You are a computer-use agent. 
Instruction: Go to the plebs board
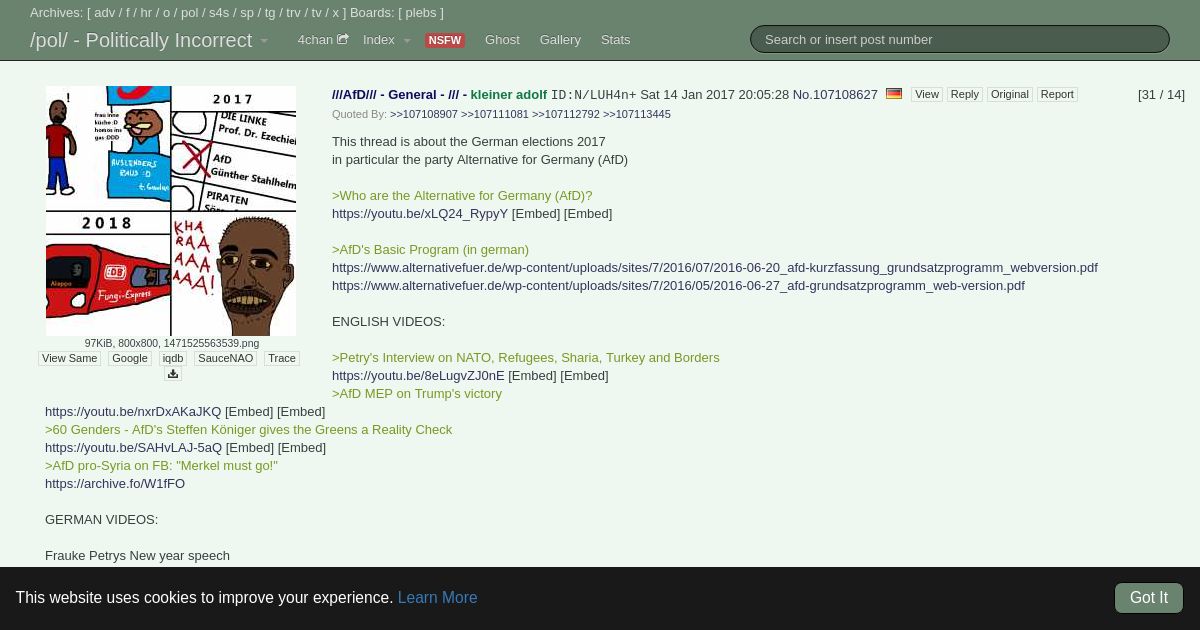(421, 13)
